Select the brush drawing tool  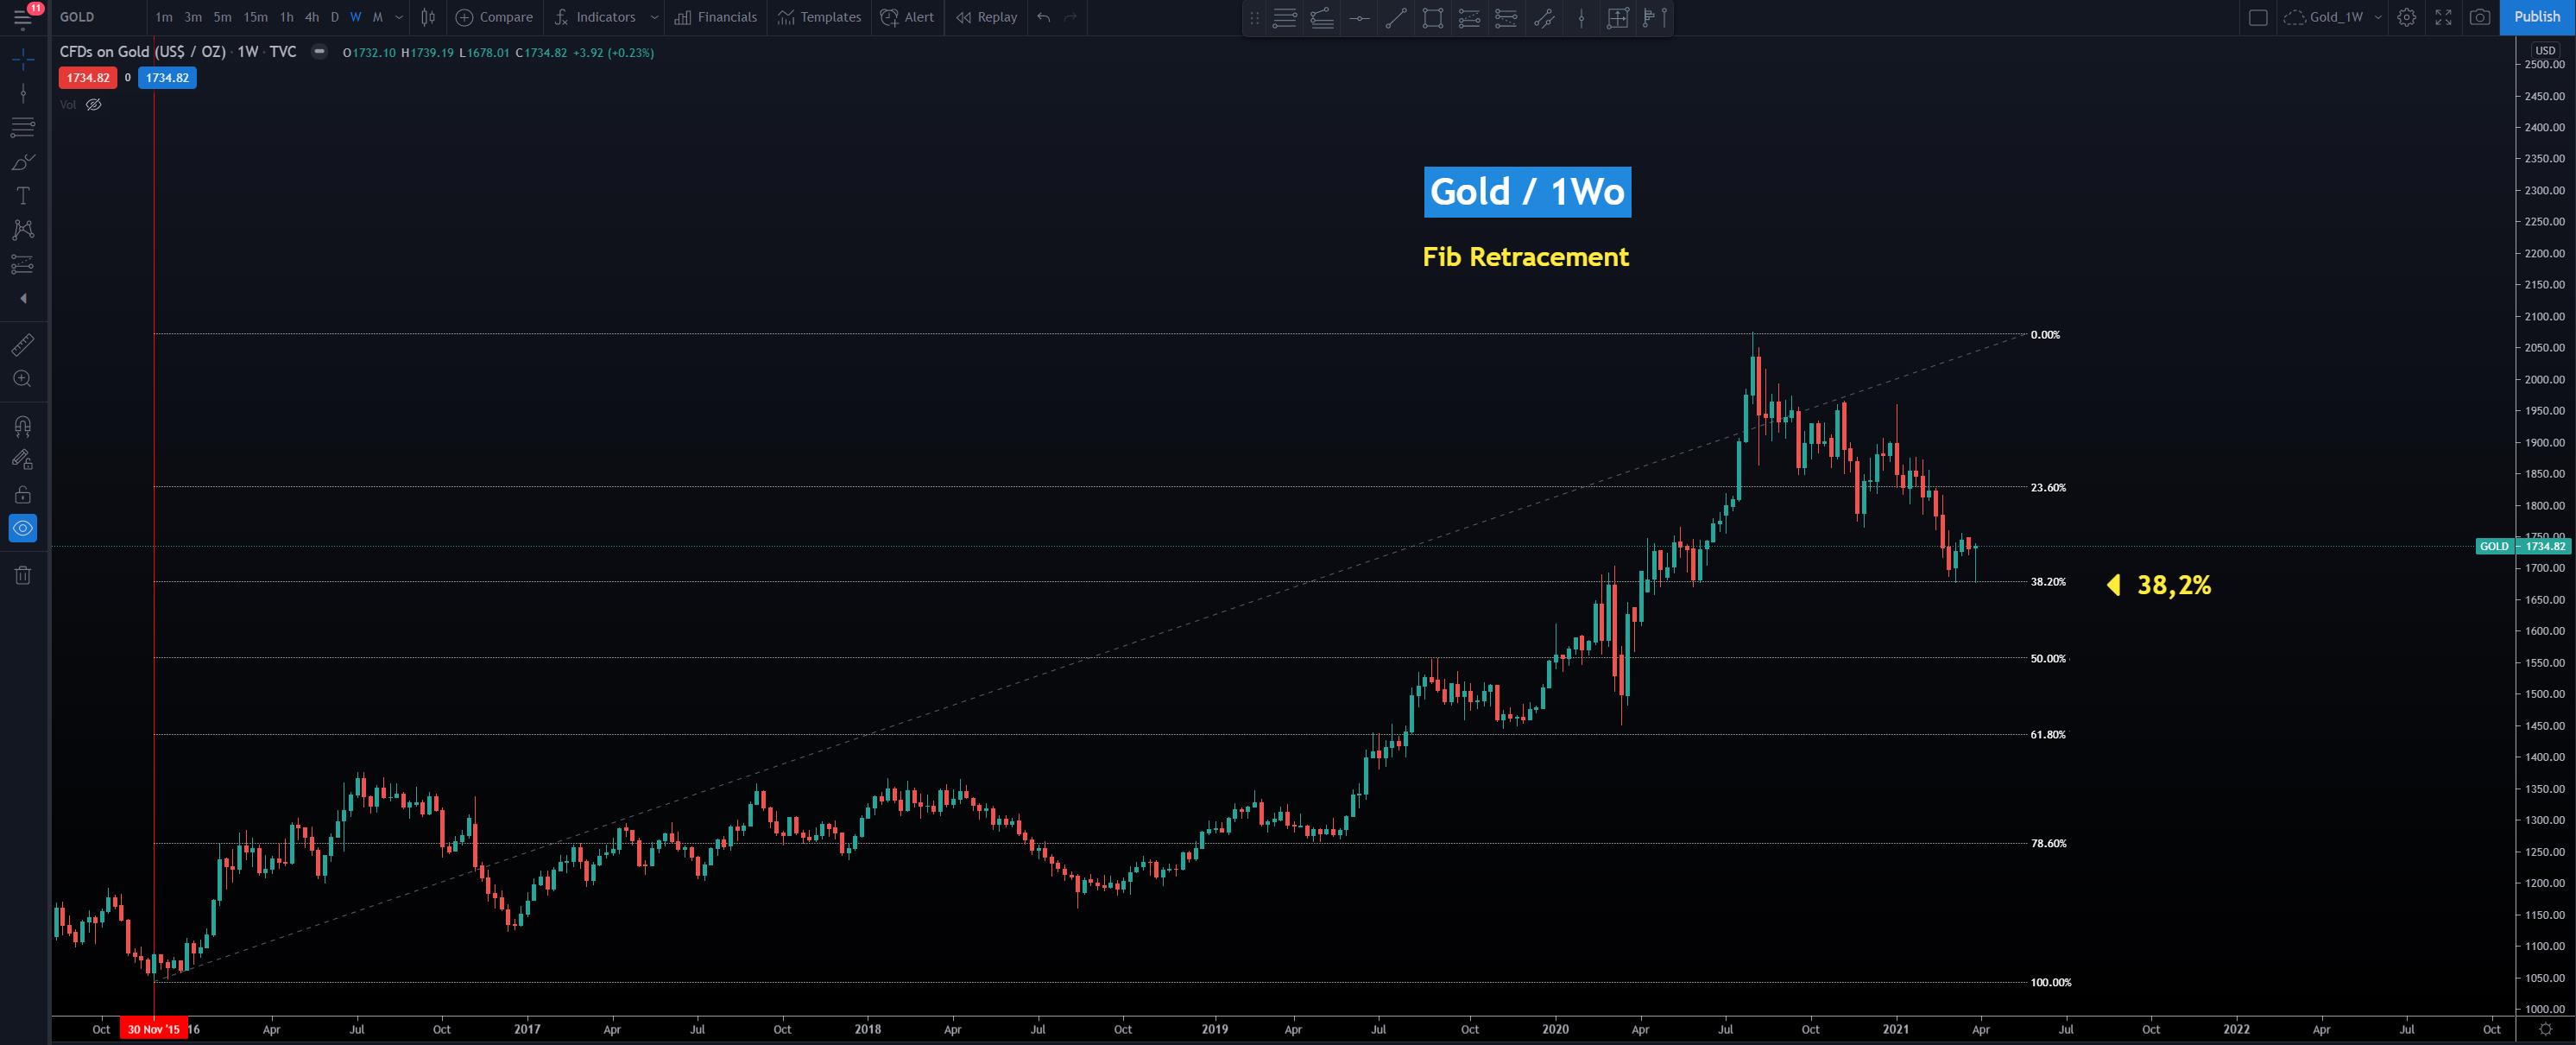tap(23, 162)
